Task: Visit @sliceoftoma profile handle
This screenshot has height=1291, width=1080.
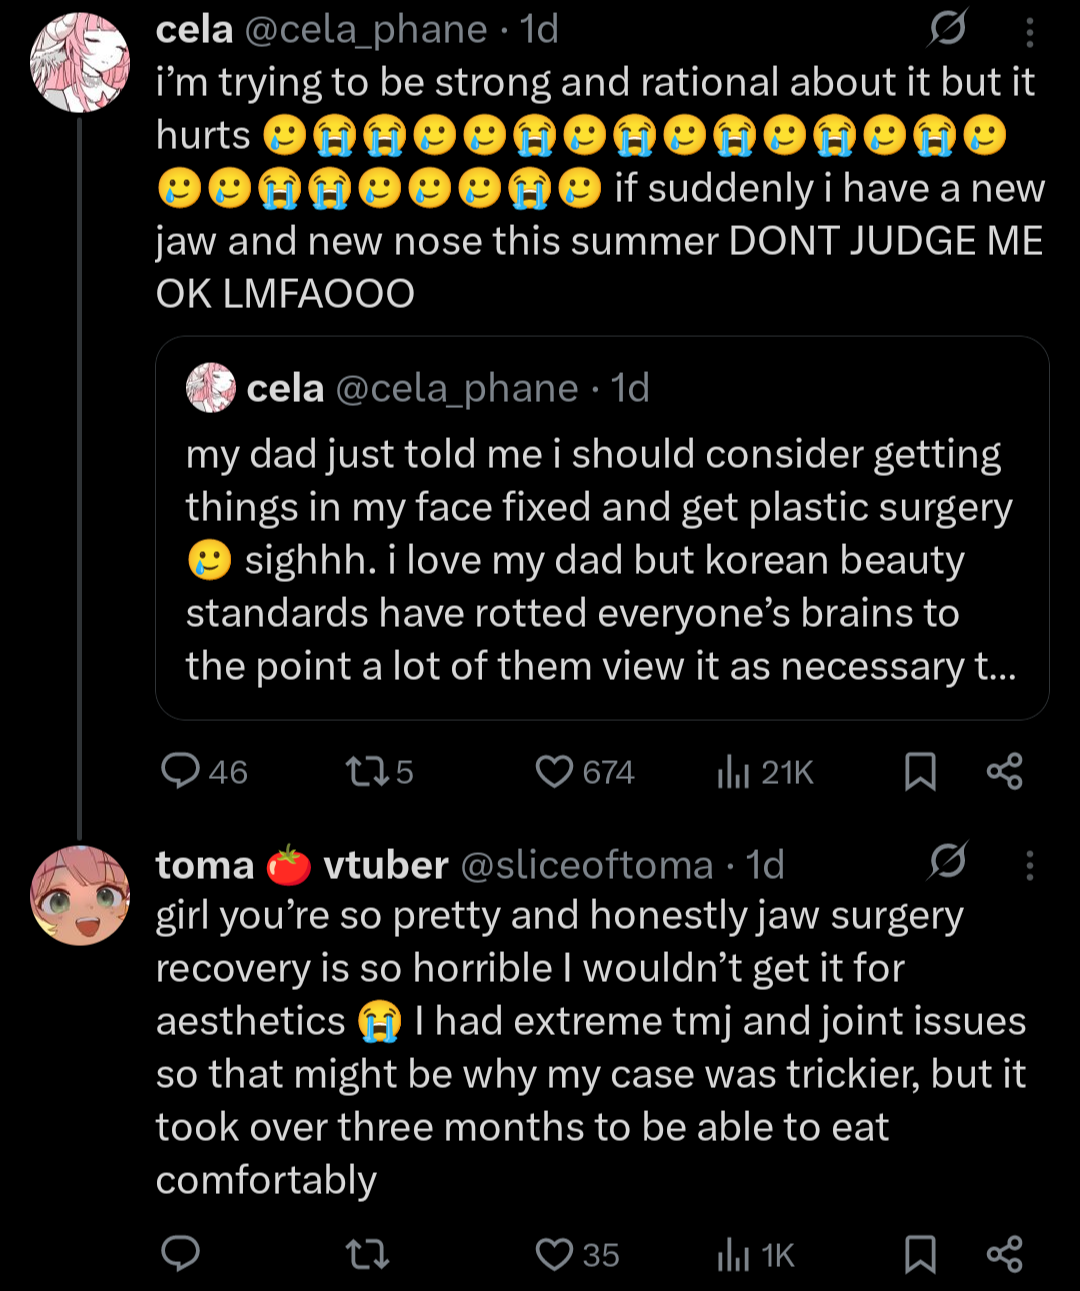Action: coord(586,865)
